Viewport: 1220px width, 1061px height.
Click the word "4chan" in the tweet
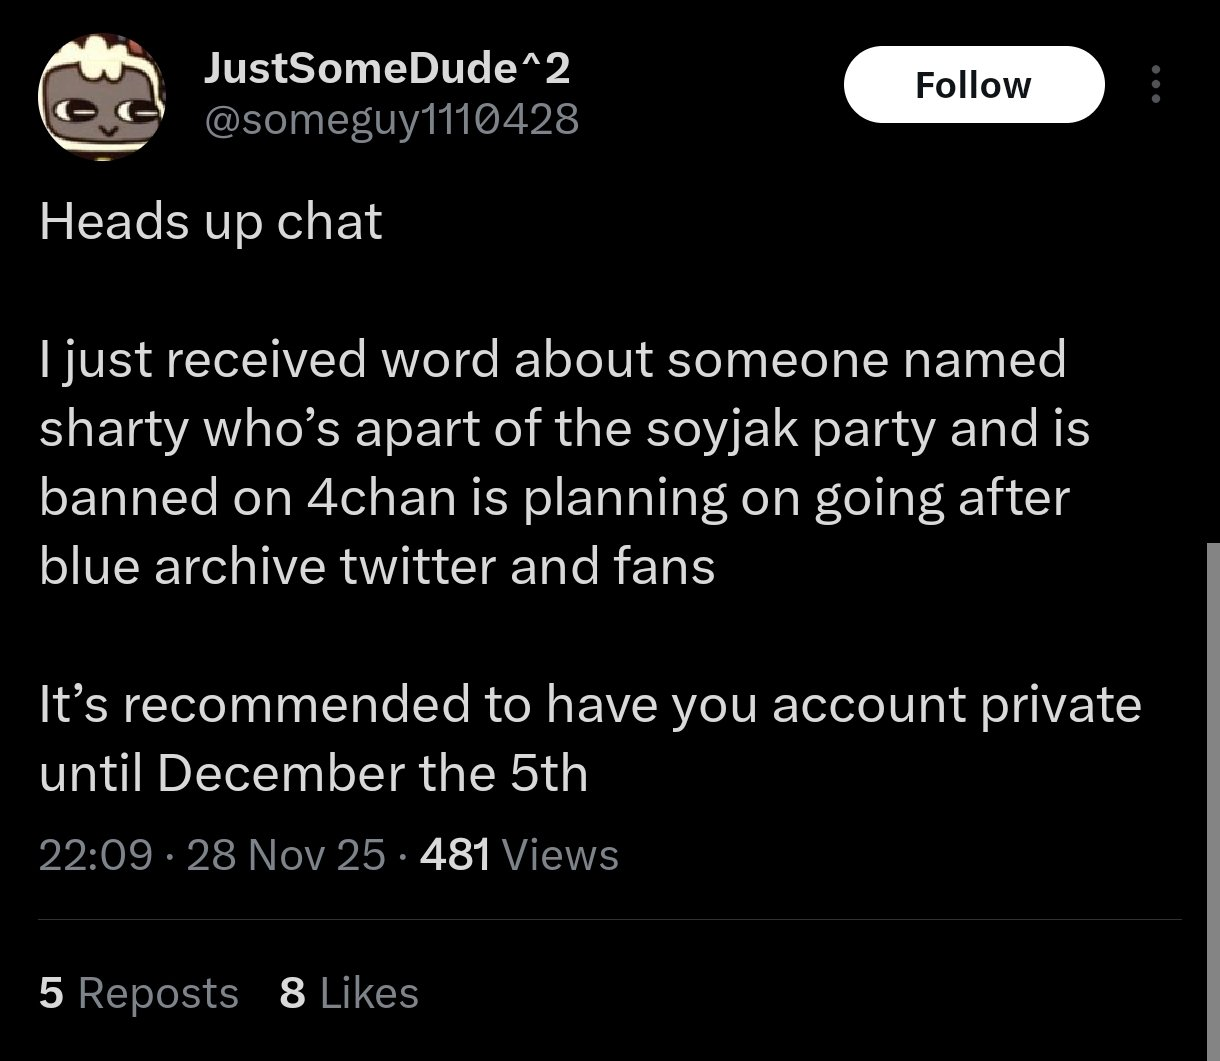point(382,498)
